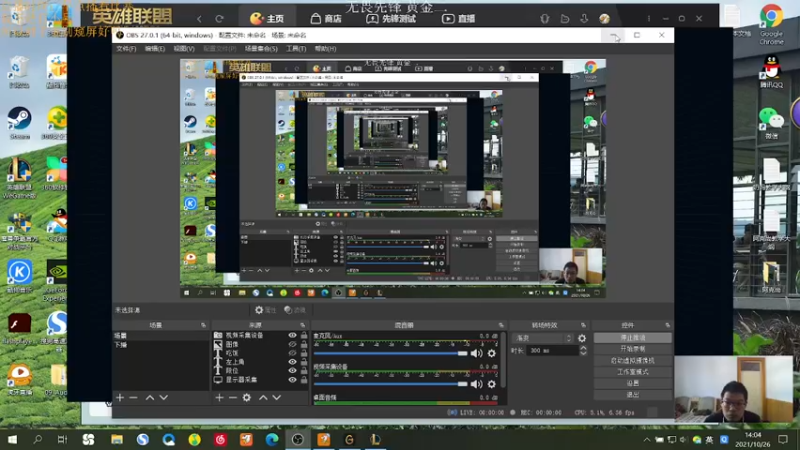This screenshot has height=450, width=800.
Task: Open the 渐变 transition type dropdown
Action: (x=543, y=338)
